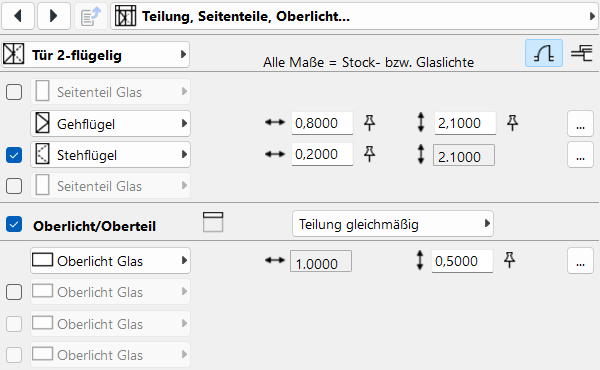The width and height of the screenshot is (600, 370).
Task: Open more options for Gehflügel row
Action: coord(580,124)
